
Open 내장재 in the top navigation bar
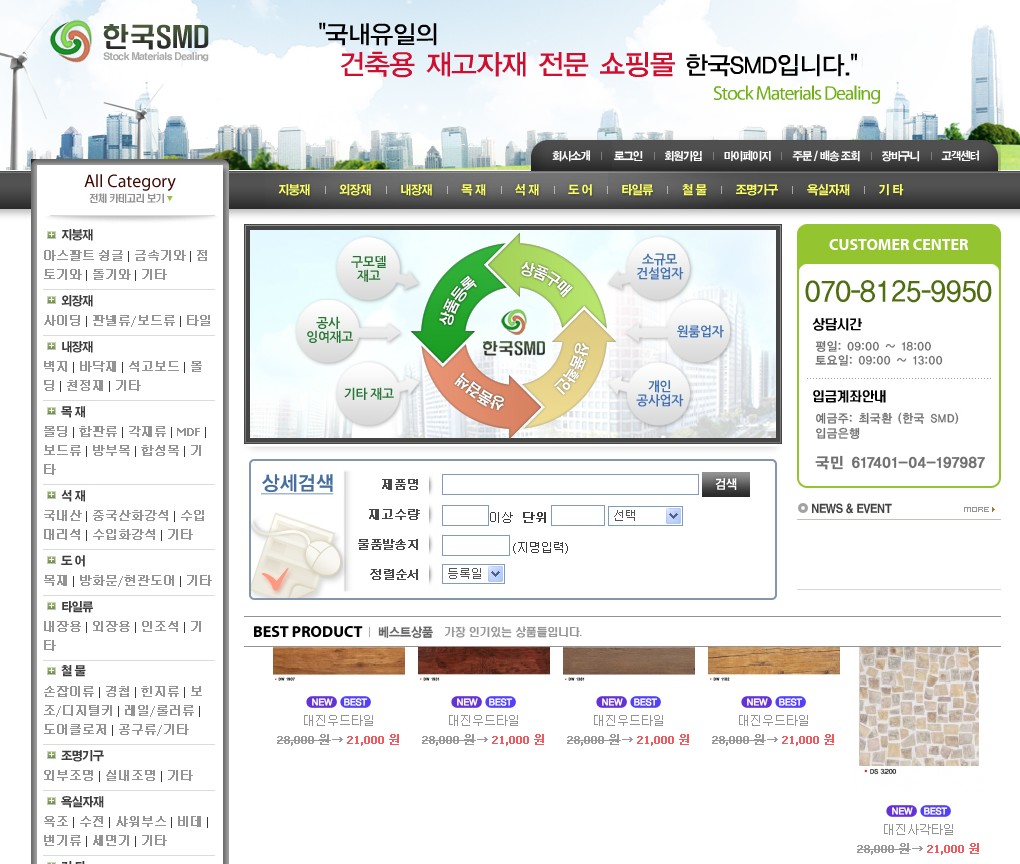pos(416,190)
